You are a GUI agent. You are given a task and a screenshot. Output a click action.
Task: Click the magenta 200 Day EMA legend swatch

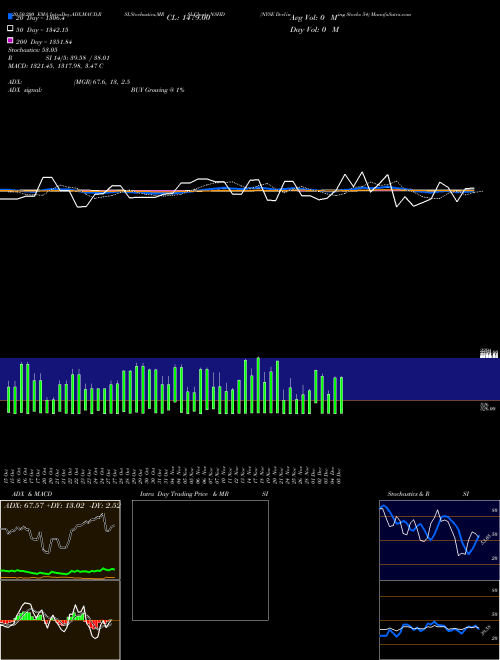[x=10, y=40]
